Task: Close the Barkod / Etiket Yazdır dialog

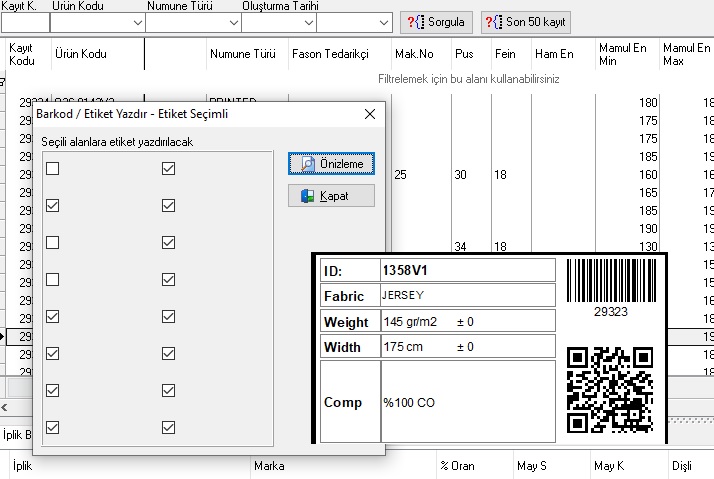Action: click(370, 114)
